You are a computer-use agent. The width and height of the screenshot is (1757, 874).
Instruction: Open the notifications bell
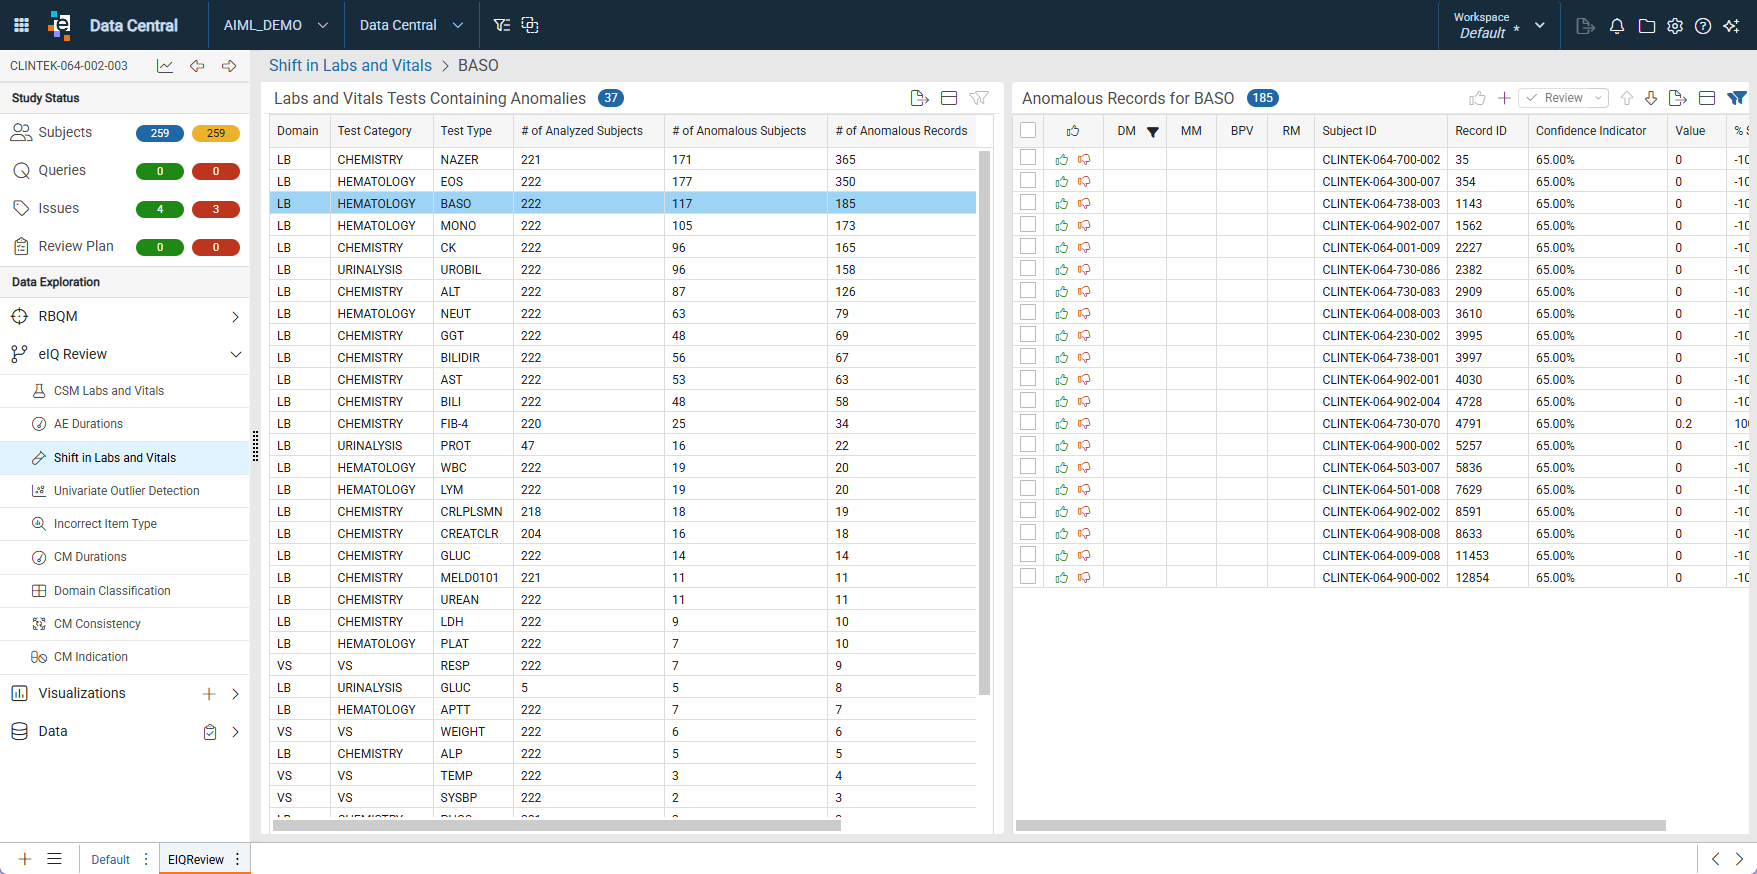[1617, 26]
